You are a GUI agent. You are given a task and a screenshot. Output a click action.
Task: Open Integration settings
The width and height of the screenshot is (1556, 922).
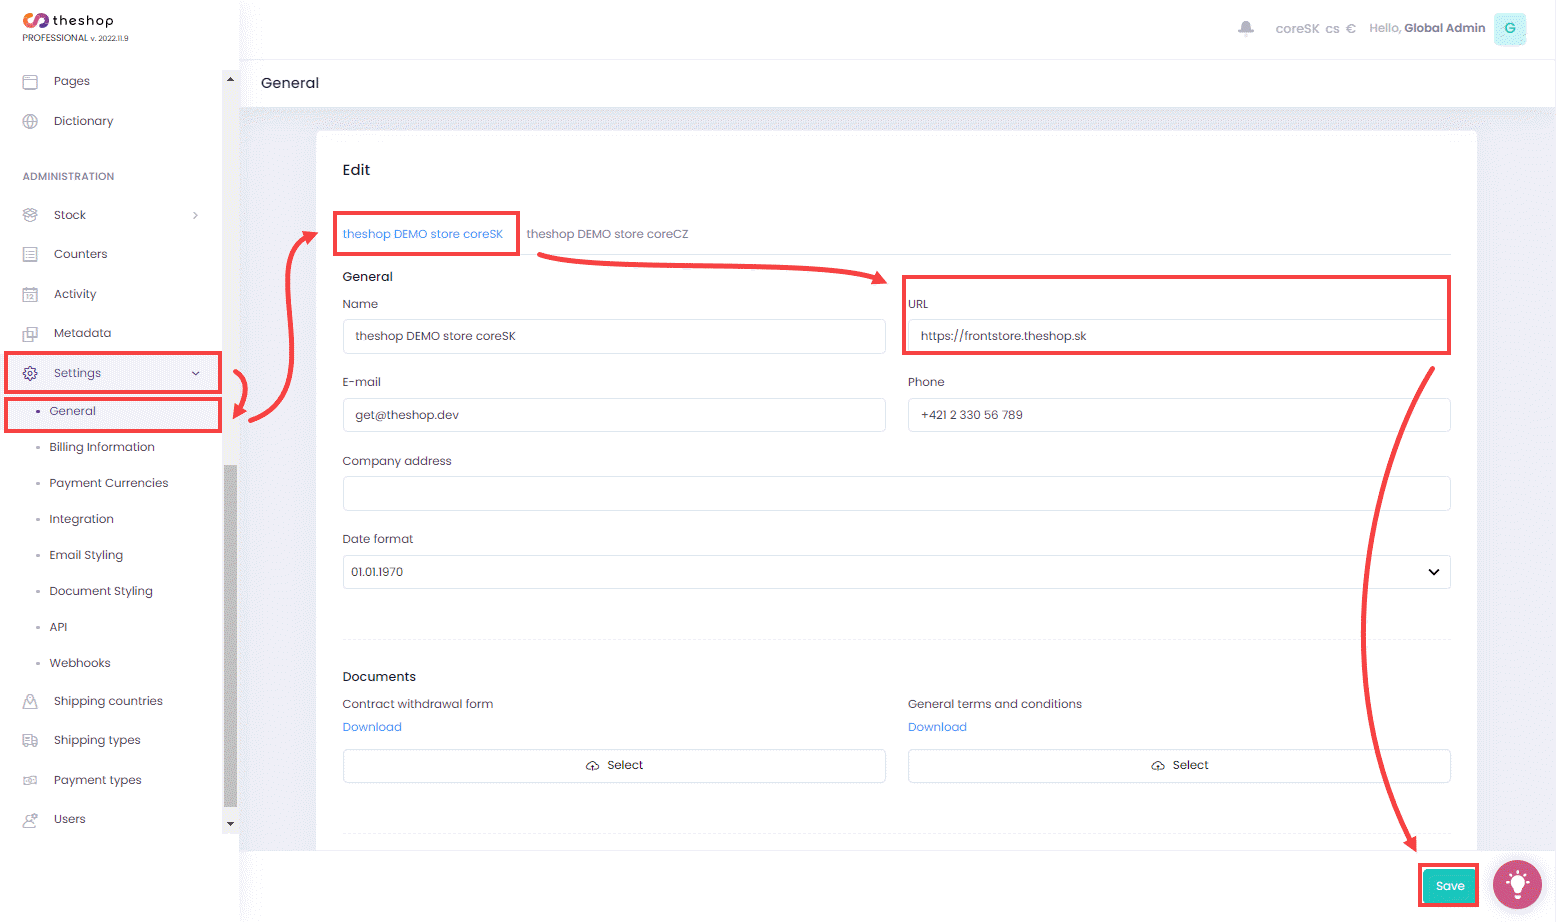(x=82, y=519)
